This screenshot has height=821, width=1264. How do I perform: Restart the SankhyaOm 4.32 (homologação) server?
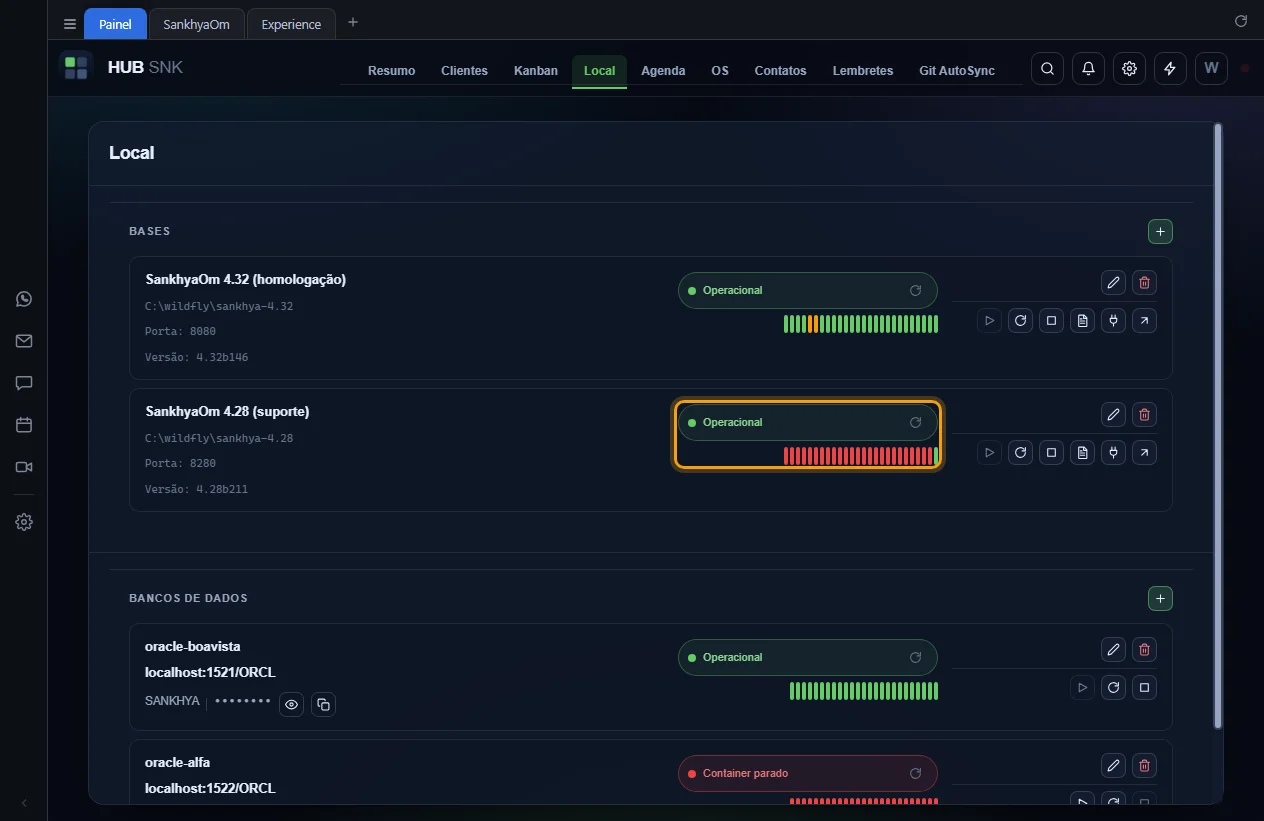[x=1020, y=321]
